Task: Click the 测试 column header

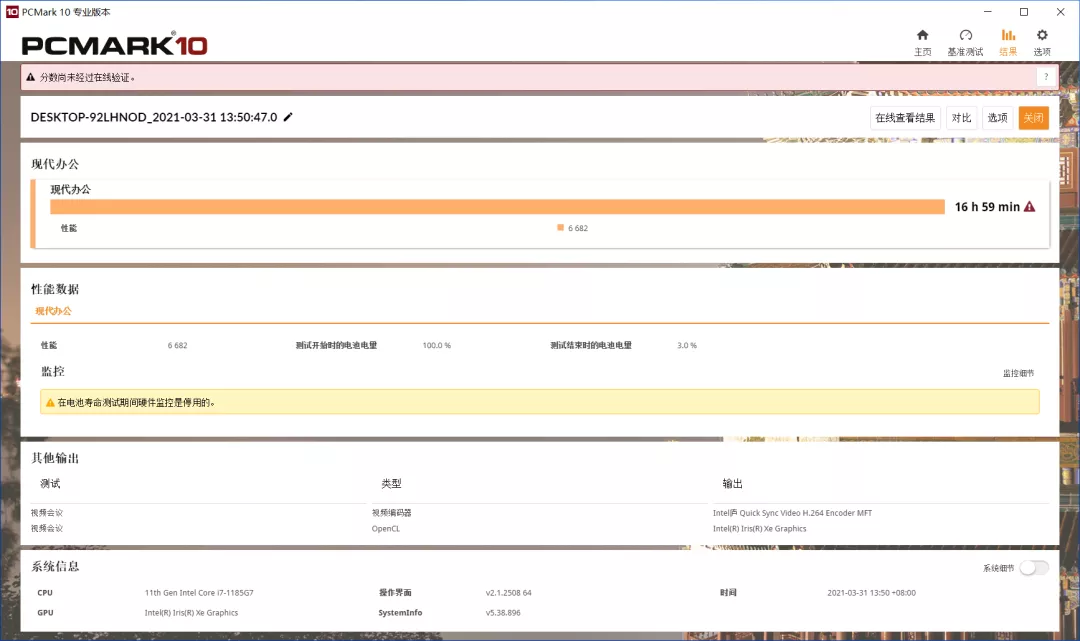Action: [x=50, y=484]
